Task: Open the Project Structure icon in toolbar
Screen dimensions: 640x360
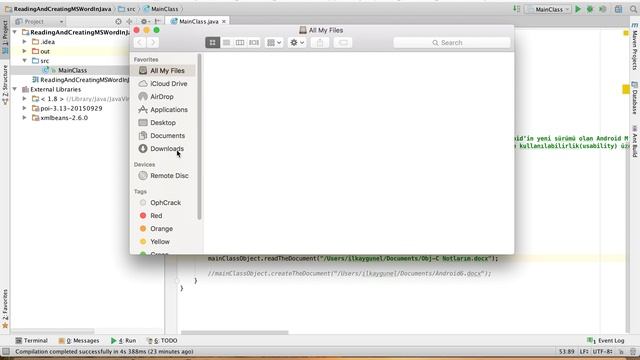Action: 618,9
